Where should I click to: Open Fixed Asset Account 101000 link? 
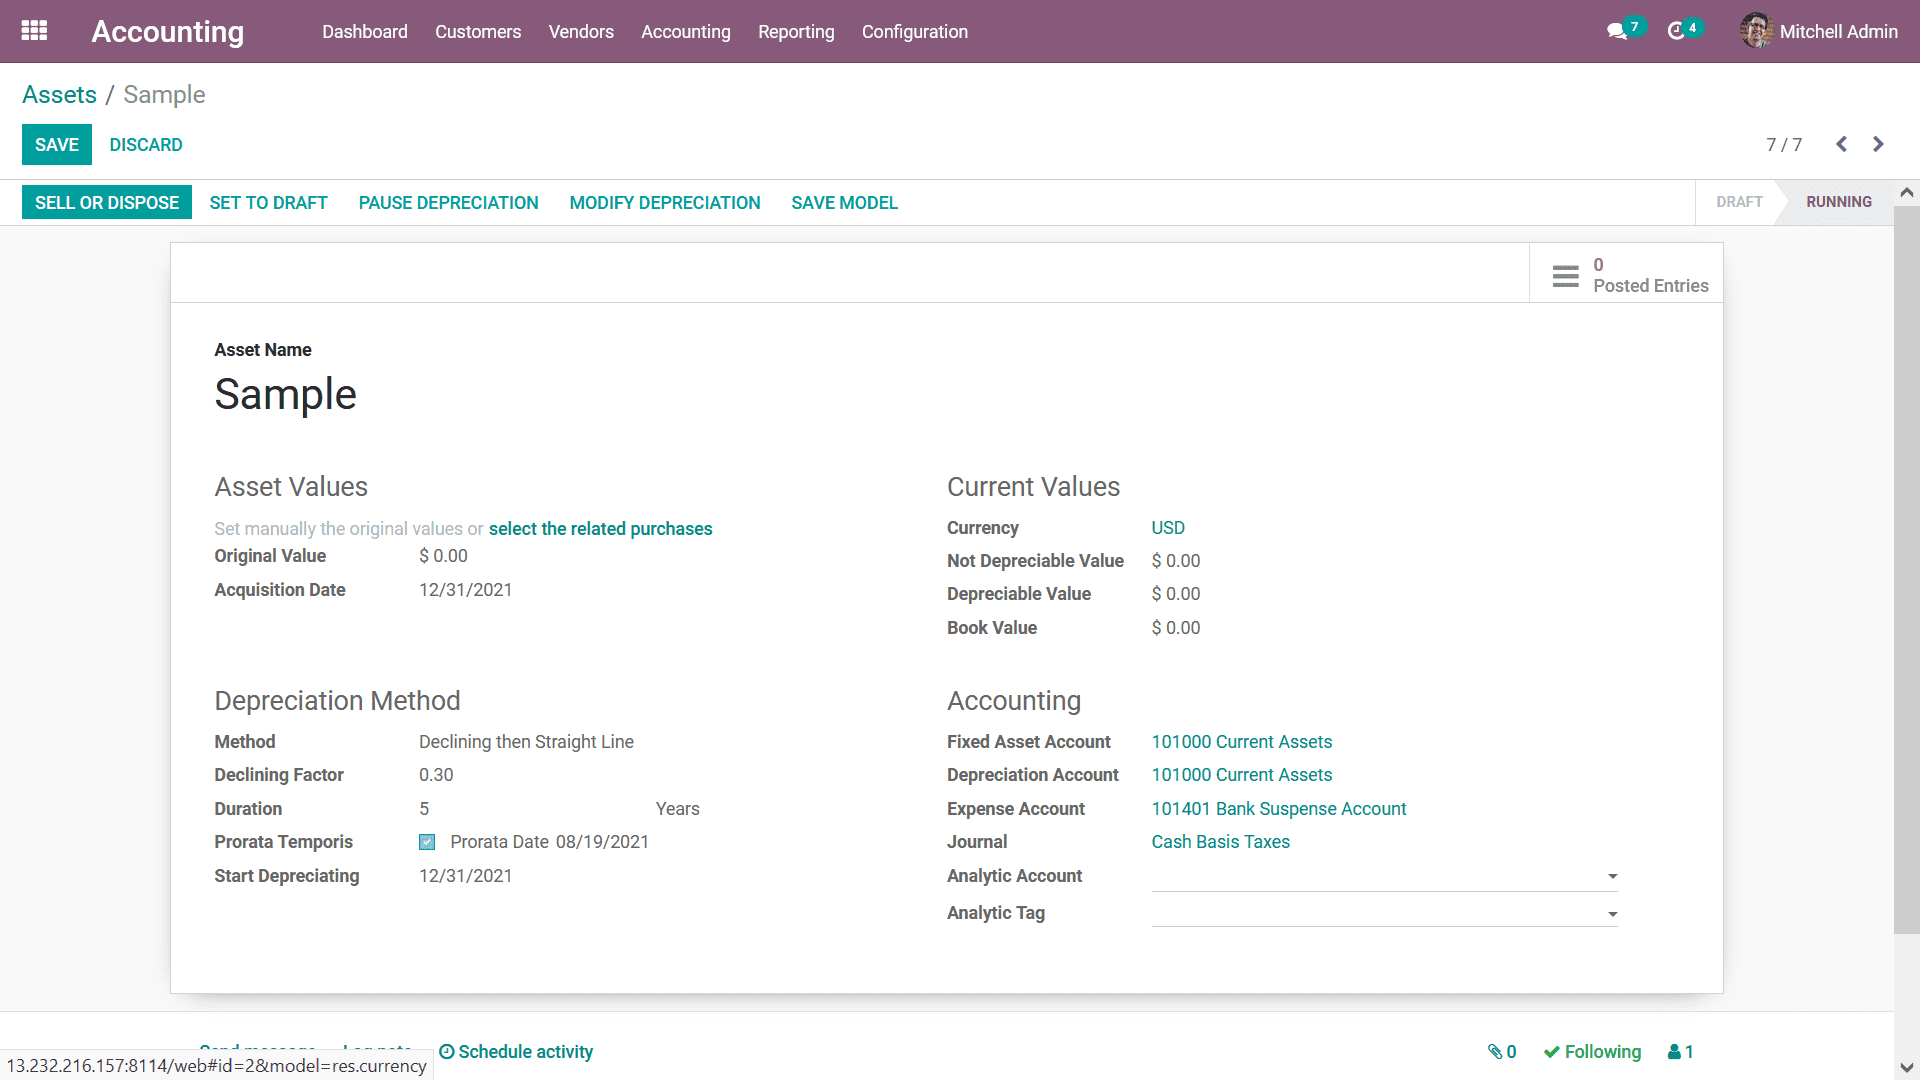coord(1241,741)
